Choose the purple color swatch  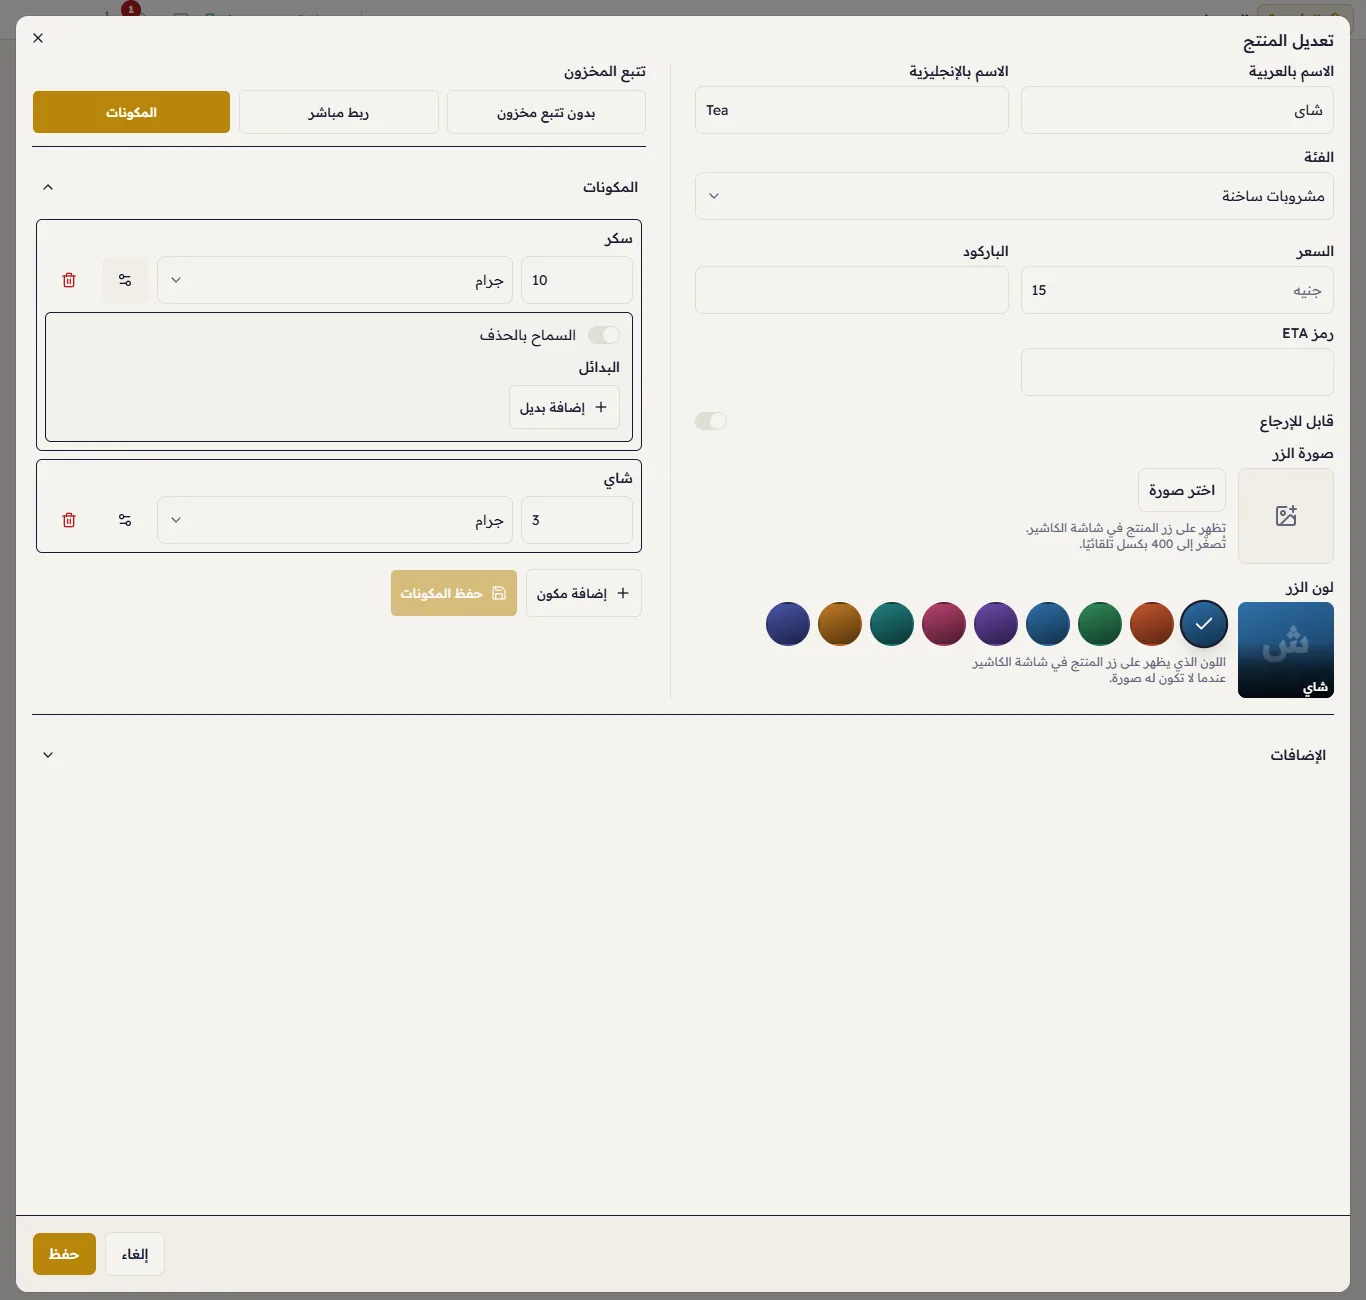[x=996, y=624]
